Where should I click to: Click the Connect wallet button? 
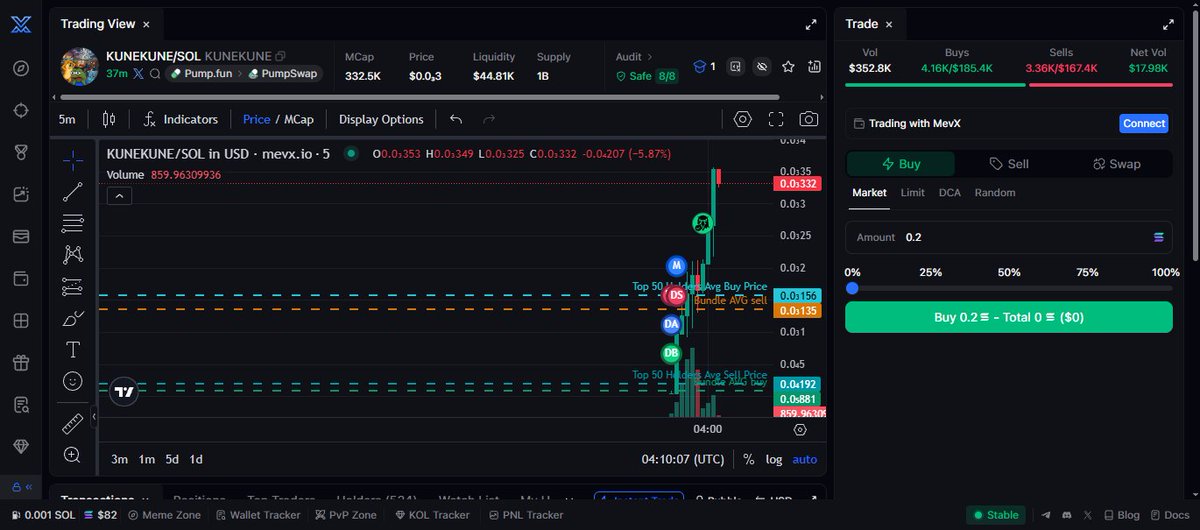point(1144,124)
